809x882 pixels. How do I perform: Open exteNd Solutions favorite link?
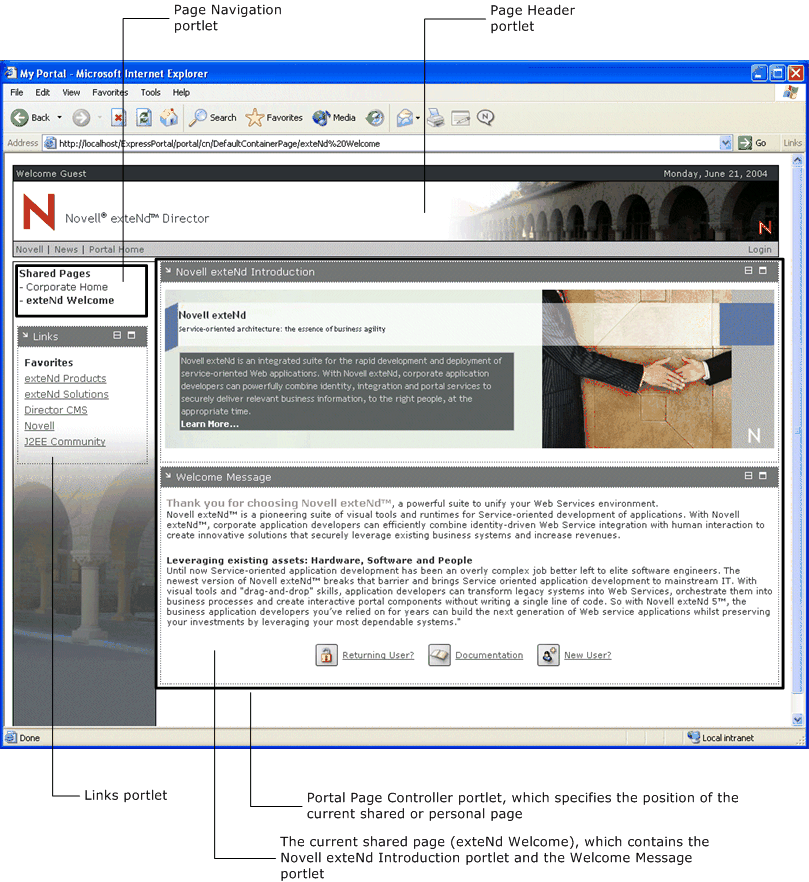point(66,394)
